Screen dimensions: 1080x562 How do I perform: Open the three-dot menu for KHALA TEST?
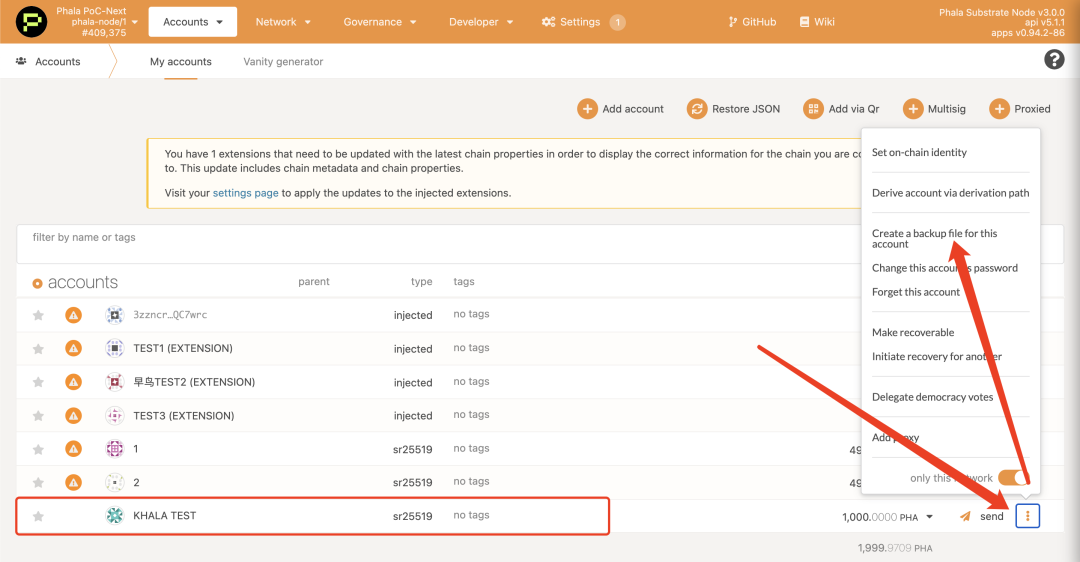point(1028,516)
